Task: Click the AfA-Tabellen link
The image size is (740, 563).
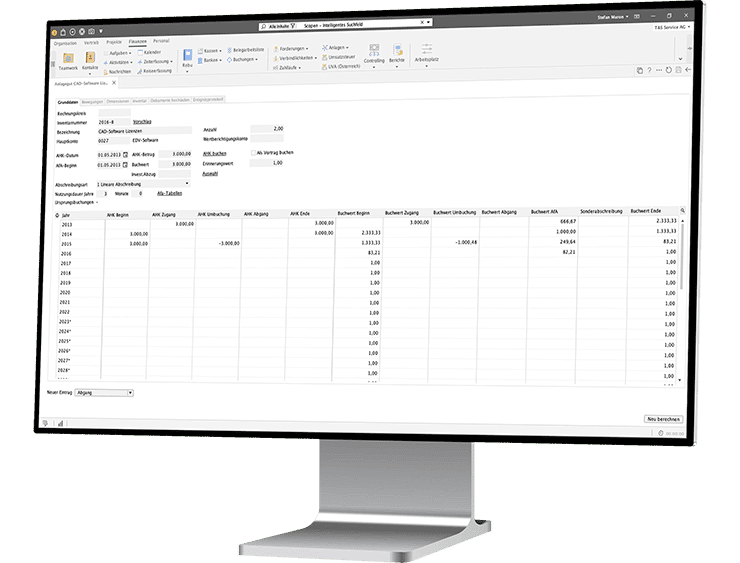Action: click(169, 193)
